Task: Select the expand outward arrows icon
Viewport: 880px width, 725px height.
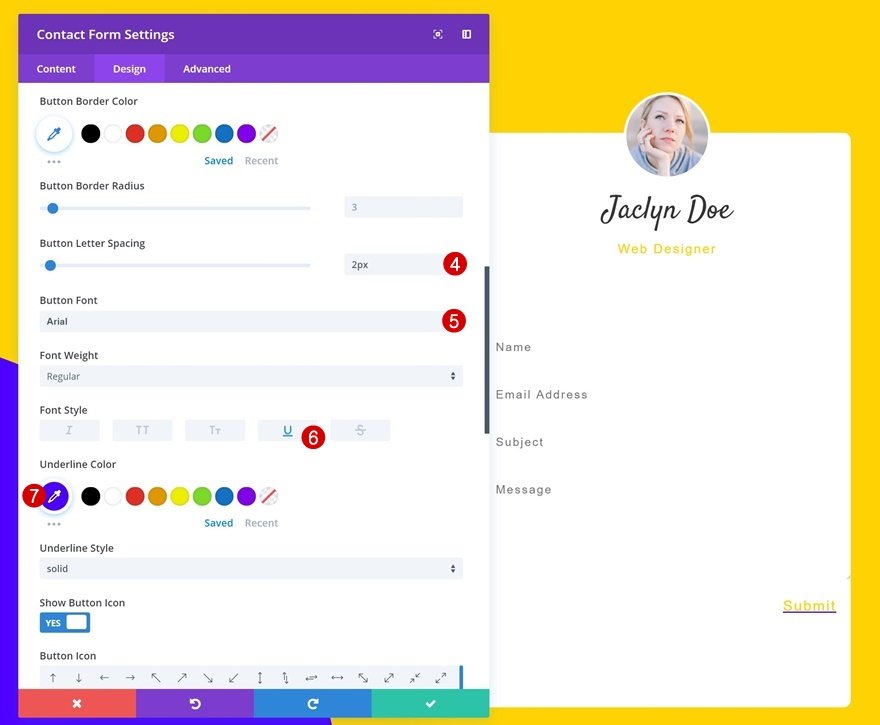Action: pos(441,678)
